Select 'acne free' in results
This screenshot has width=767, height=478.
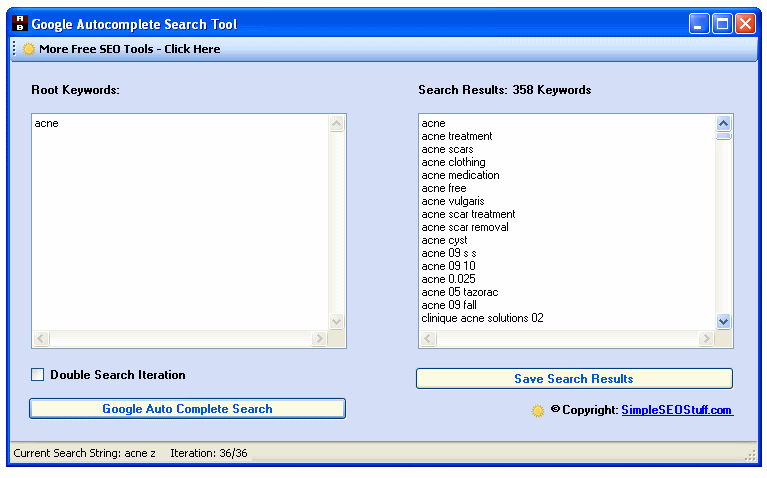tap(444, 188)
